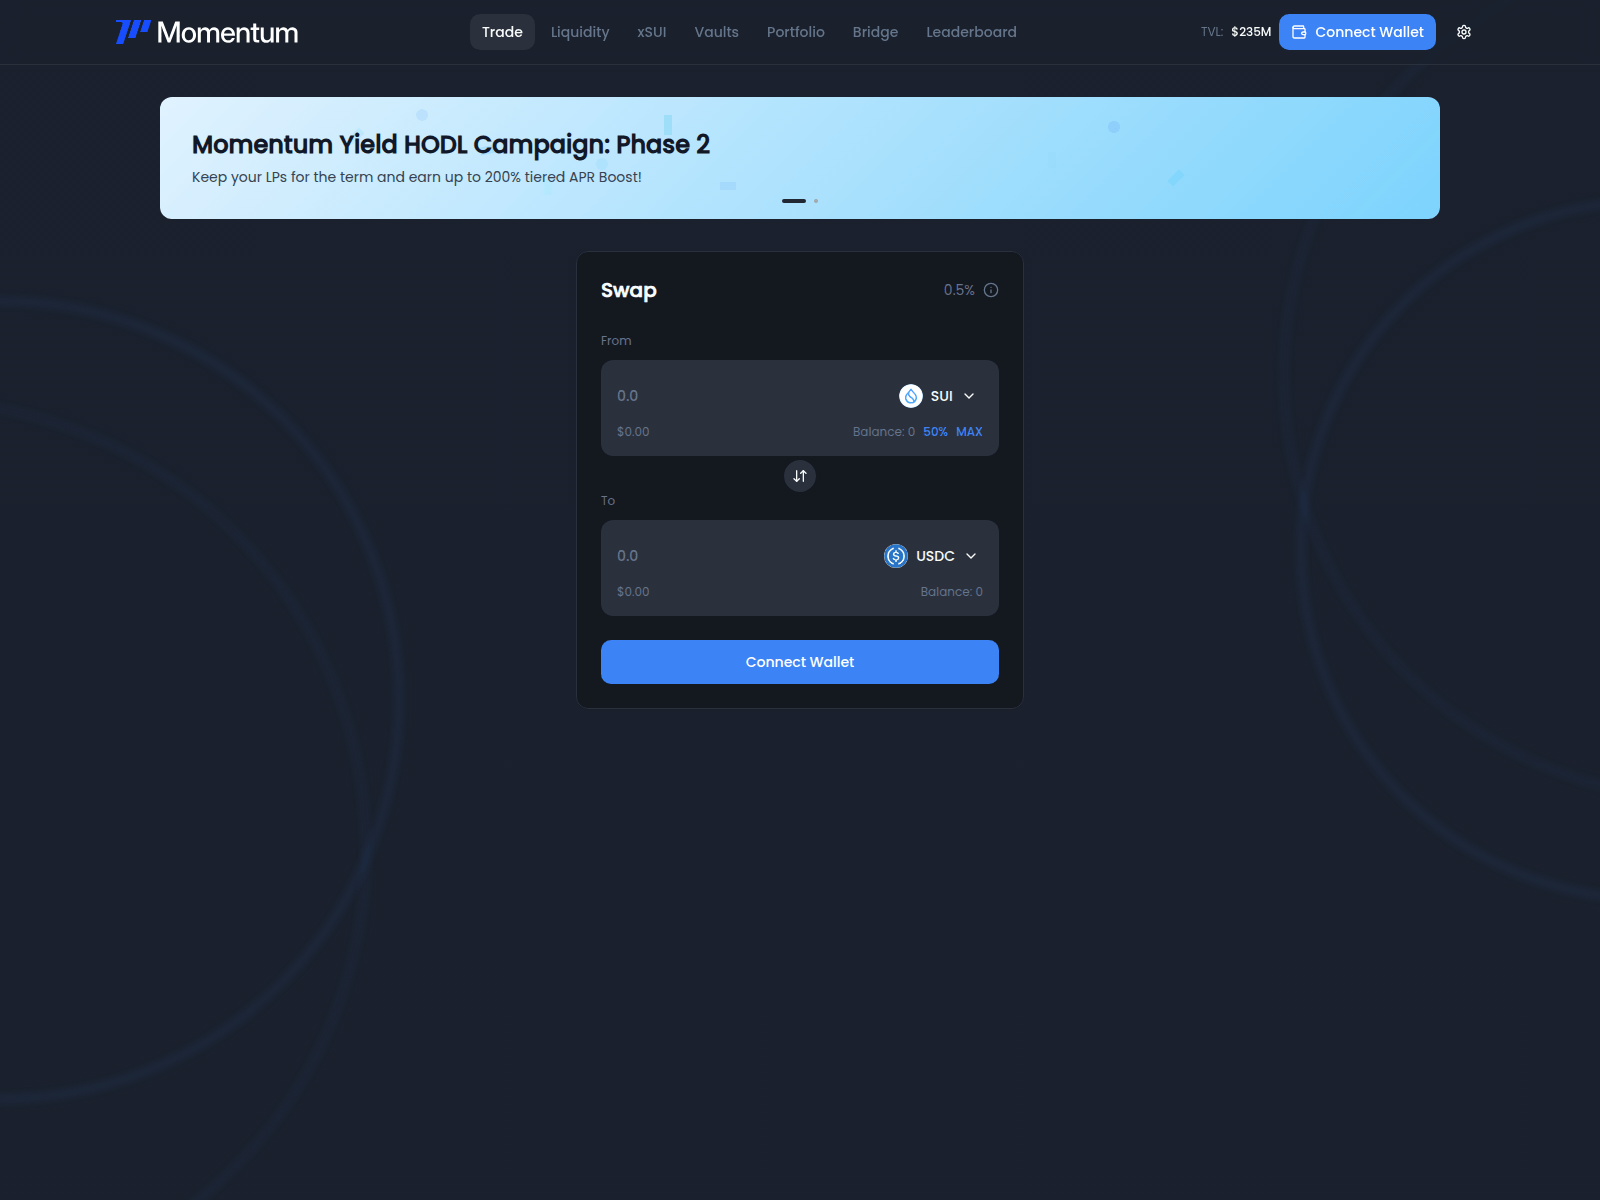The height and width of the screenshot is (1200, 1600).
Task: Open the Leaderboard tab
Action: 971,32
